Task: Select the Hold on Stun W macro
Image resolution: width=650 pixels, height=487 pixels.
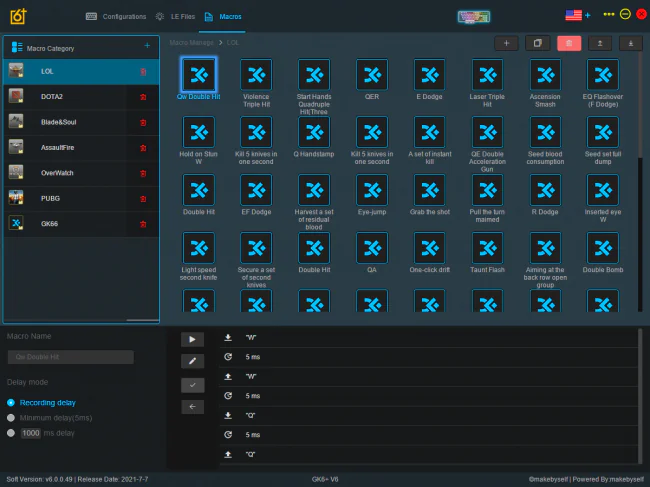Action: [x=199, y=133]
